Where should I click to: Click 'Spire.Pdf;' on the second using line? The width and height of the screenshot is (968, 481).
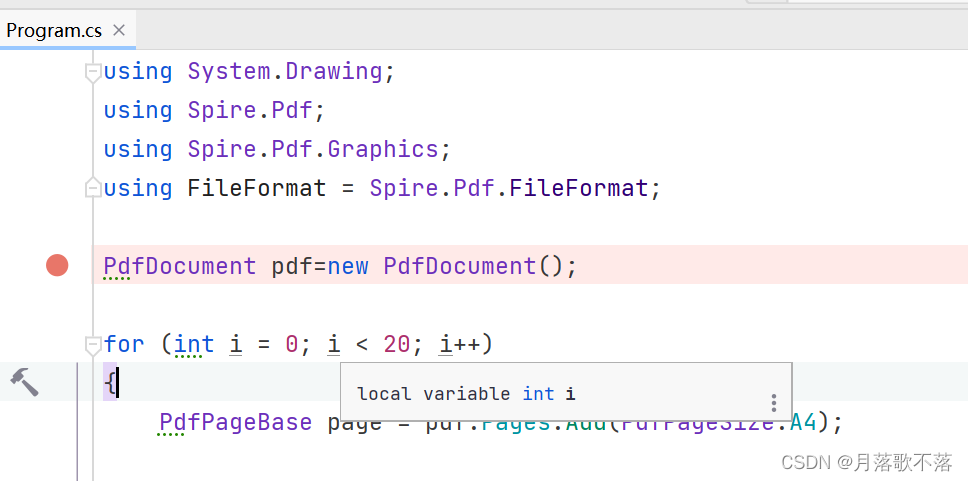[256, 111]
